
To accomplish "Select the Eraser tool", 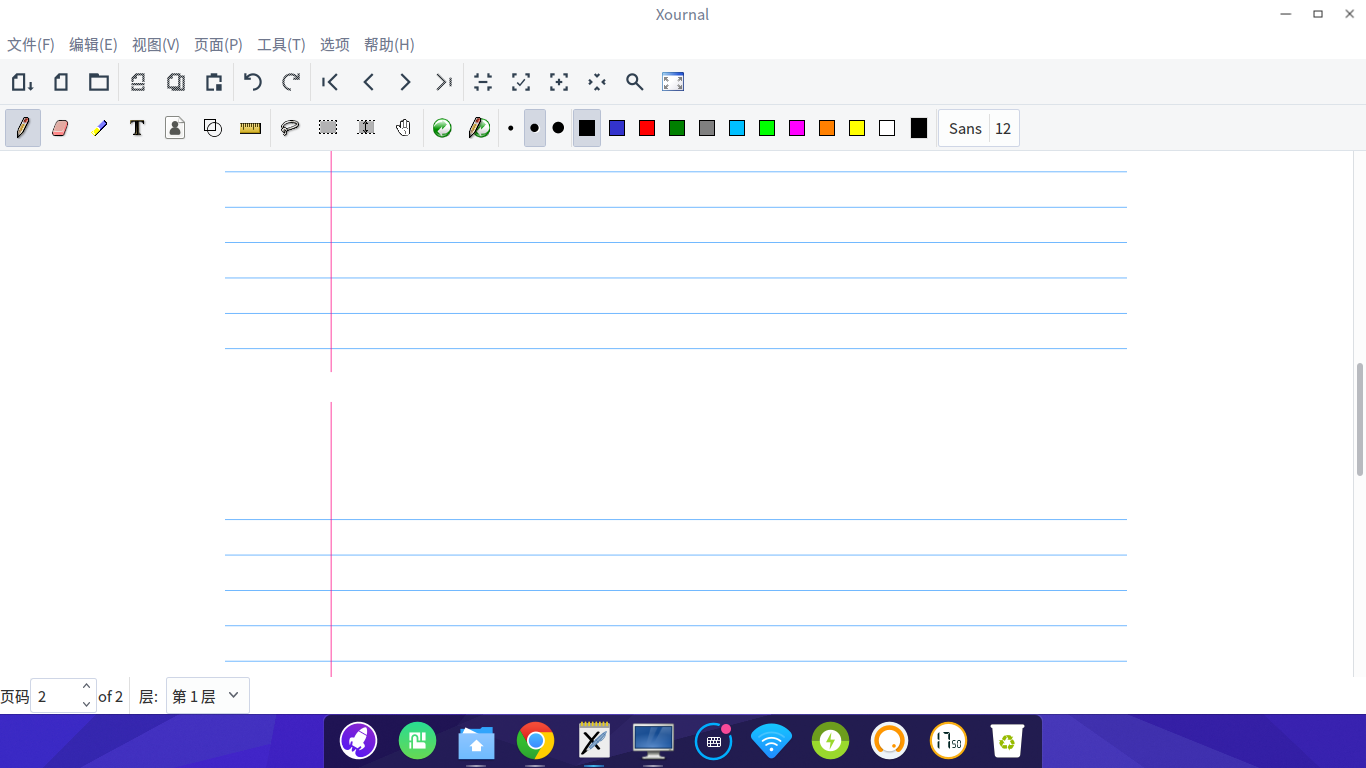I will point(60,128).
